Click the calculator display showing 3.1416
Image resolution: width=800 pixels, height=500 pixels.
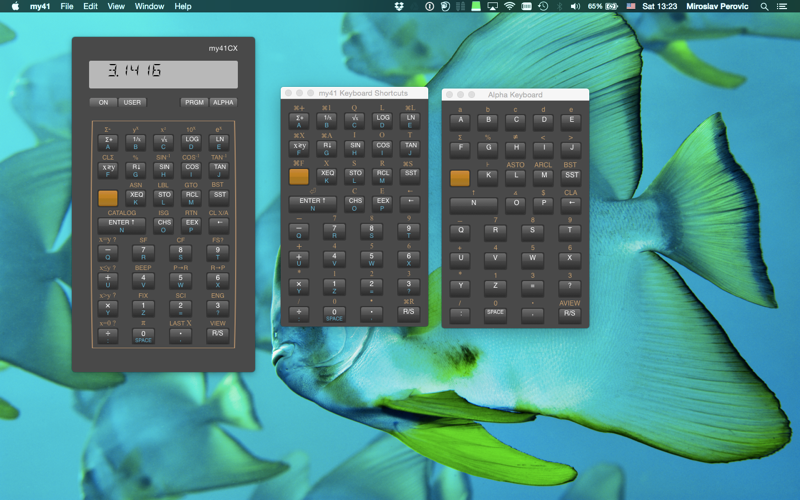point(163,74)
